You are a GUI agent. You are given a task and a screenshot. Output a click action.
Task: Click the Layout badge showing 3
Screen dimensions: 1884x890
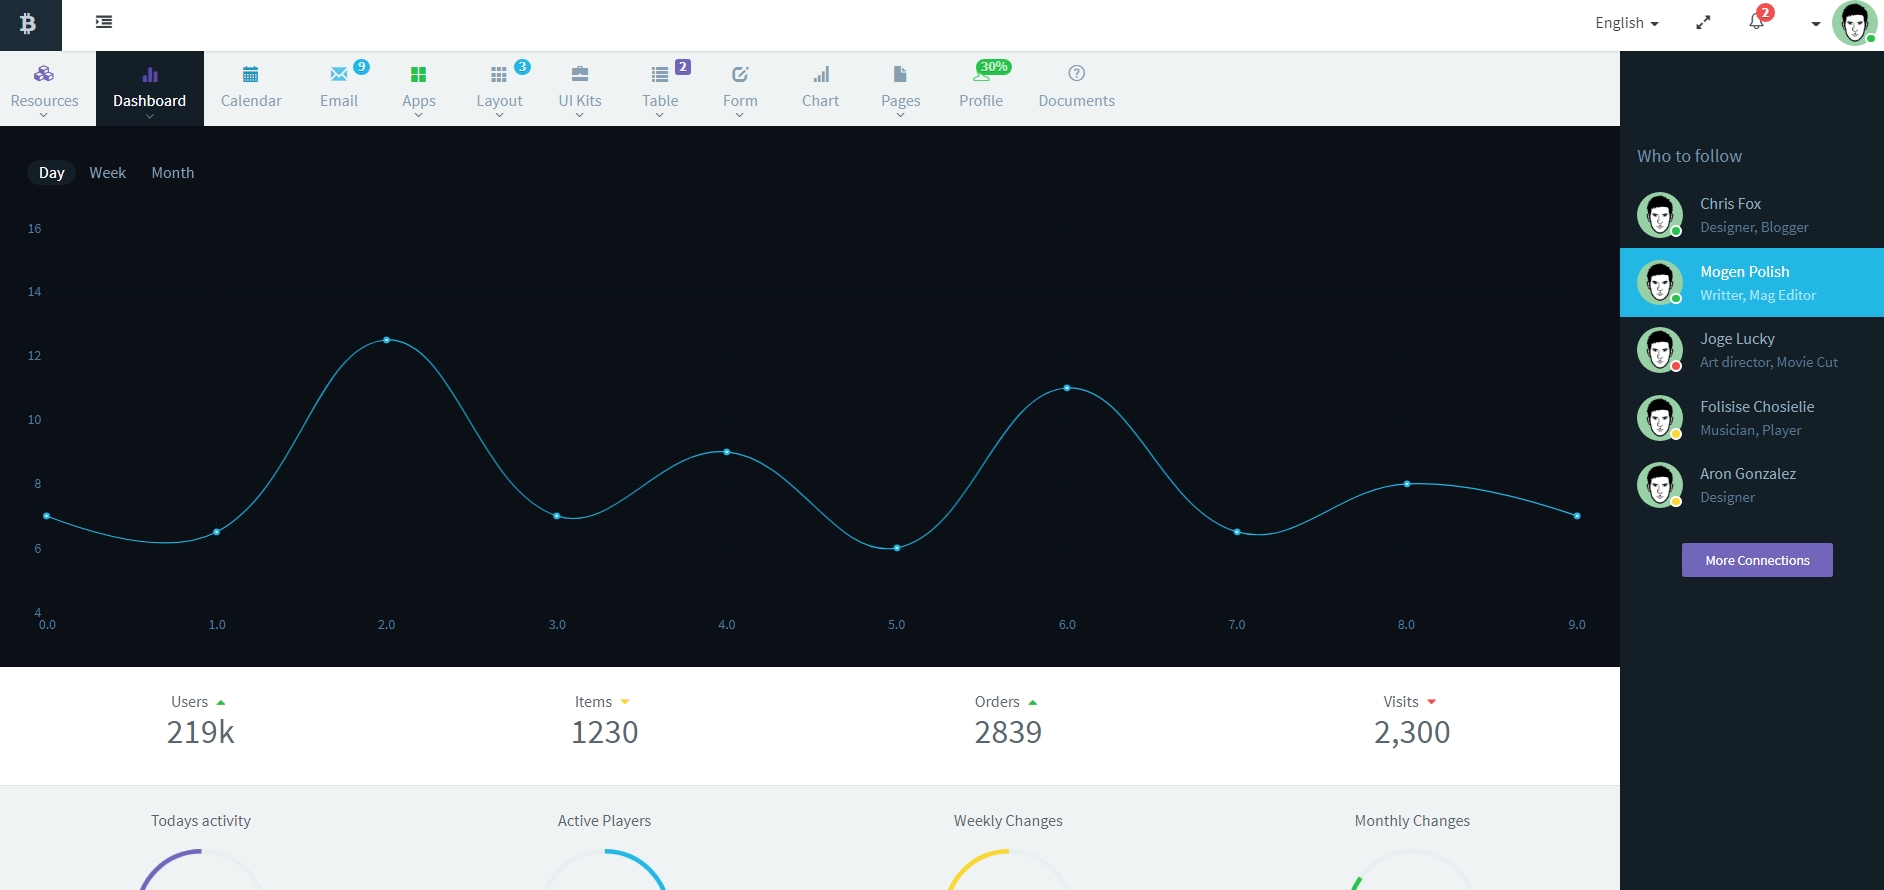coord(523,67)
